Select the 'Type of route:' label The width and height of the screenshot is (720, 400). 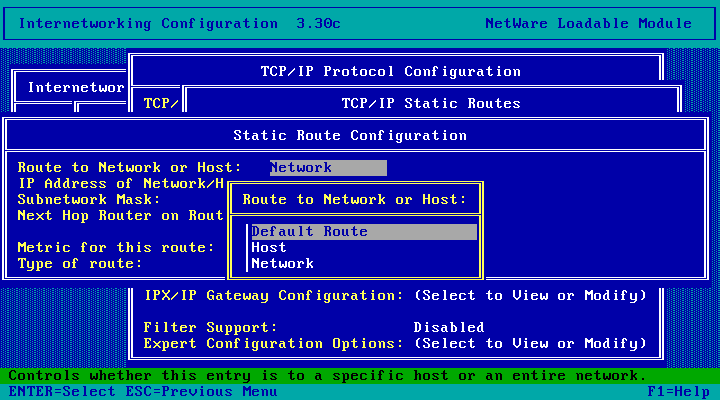click(80, 264)
